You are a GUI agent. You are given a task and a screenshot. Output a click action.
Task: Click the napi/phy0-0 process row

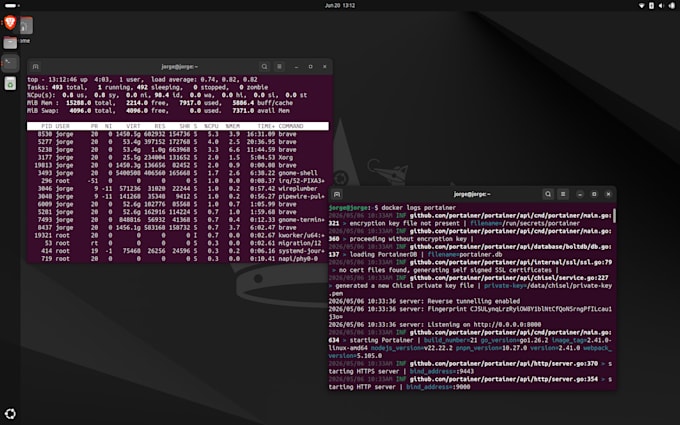tap(178, 259)
